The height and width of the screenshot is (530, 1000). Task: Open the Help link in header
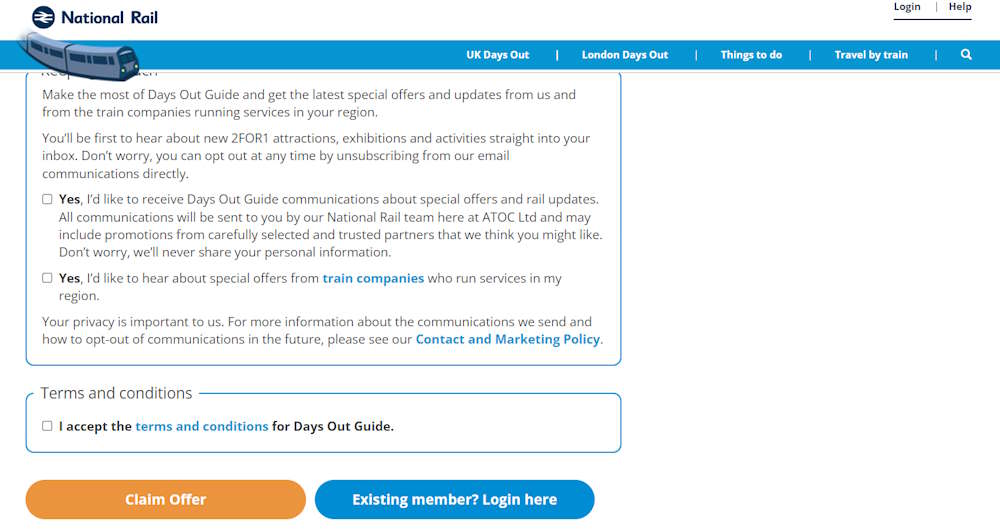click(x=960, y=7)
